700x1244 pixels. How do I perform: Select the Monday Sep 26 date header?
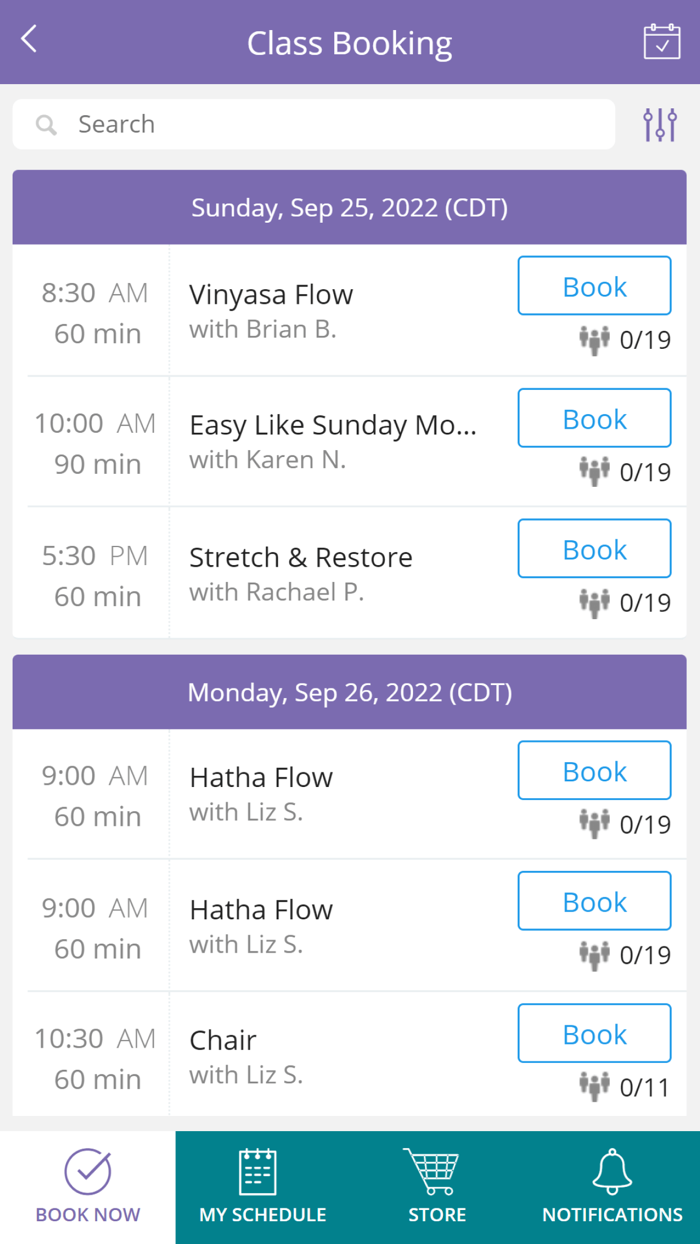coord(350,691)
